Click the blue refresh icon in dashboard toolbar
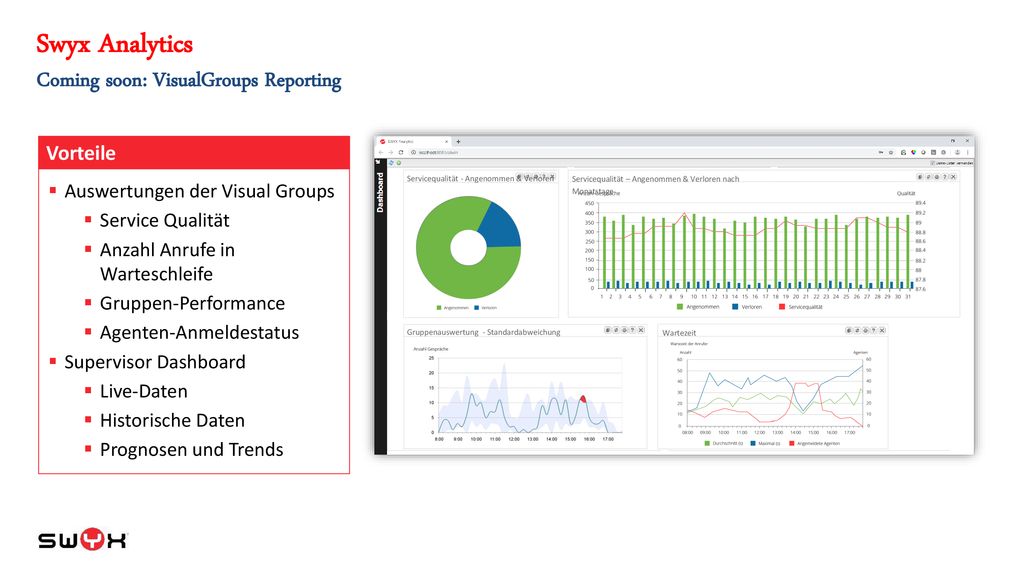 [x=391, y=163]
